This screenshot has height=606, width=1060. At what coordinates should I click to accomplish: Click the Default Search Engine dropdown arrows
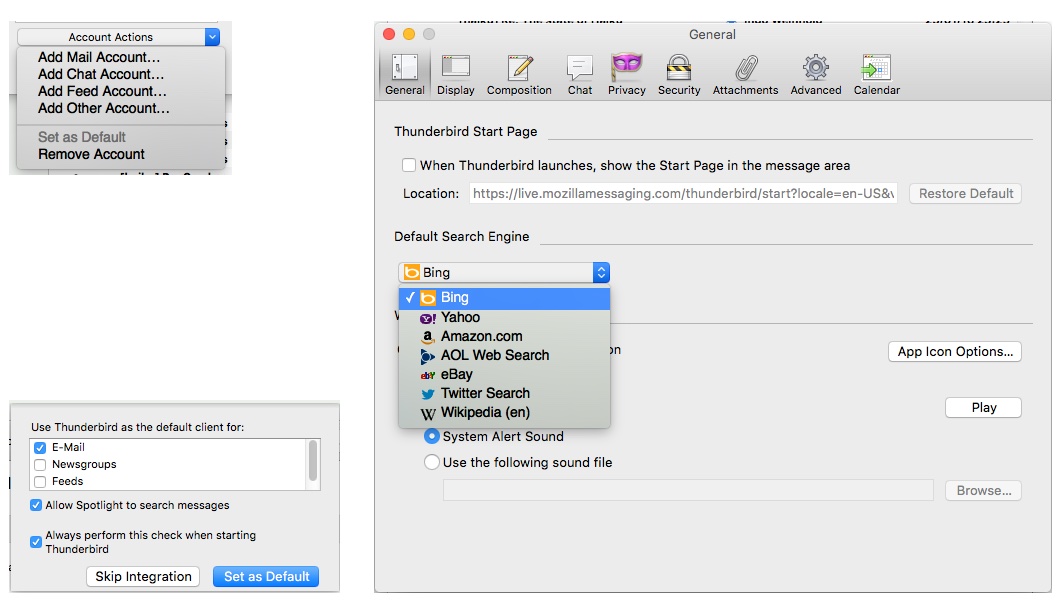601,273
